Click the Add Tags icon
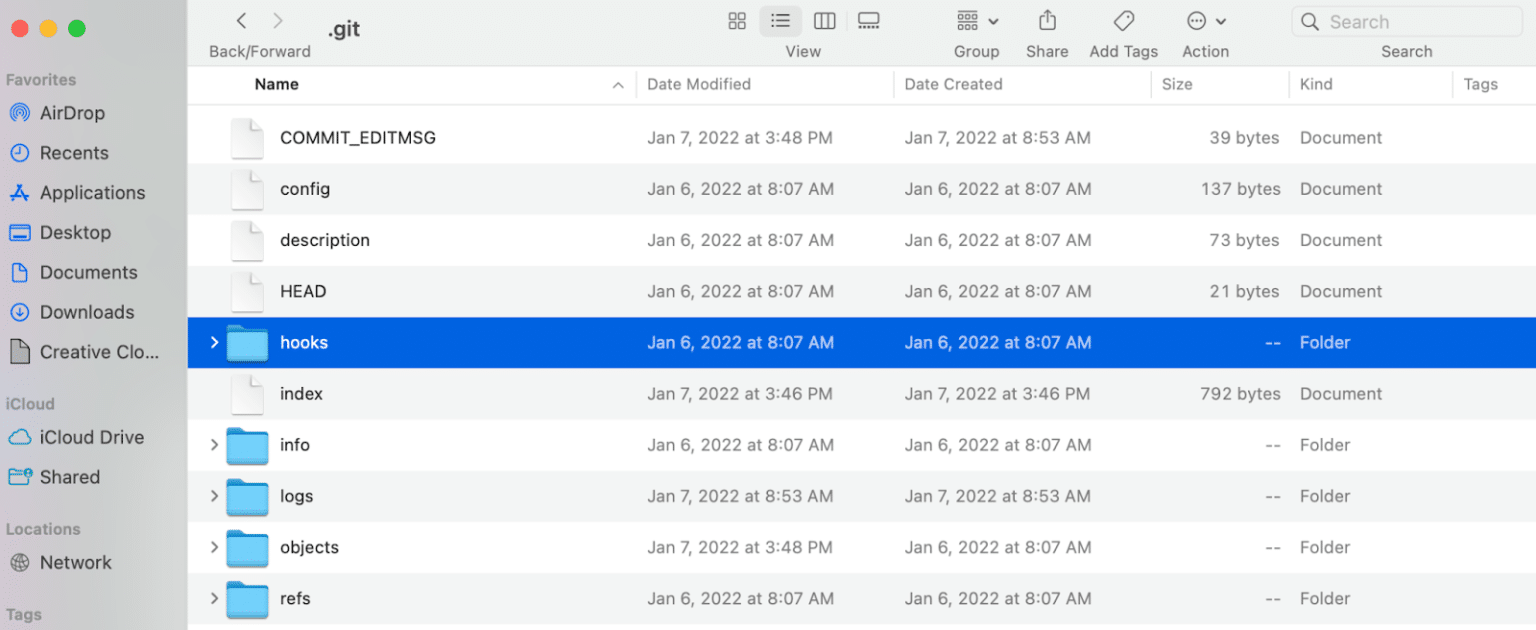The width and height of the screenshot is (1536, 630). coord(1122,20)
